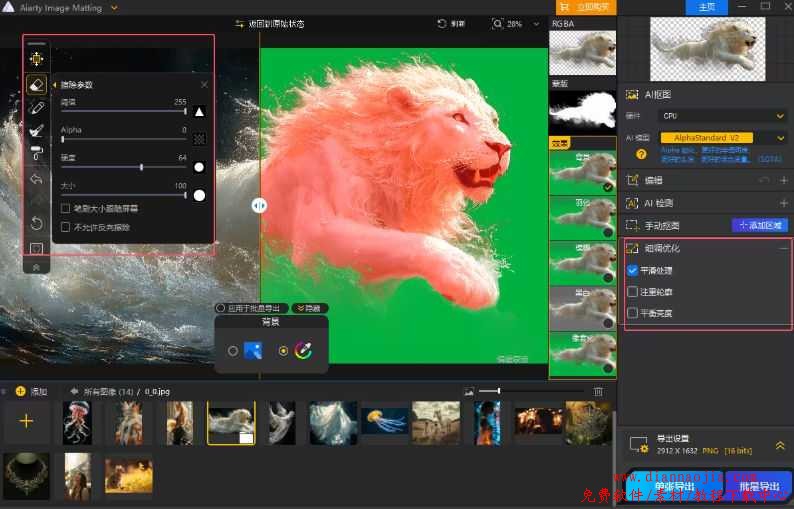The width and height of the screenshot is (794, 509).
Task: Select the Brush tool below the eraser
Action: click(36, 107)
